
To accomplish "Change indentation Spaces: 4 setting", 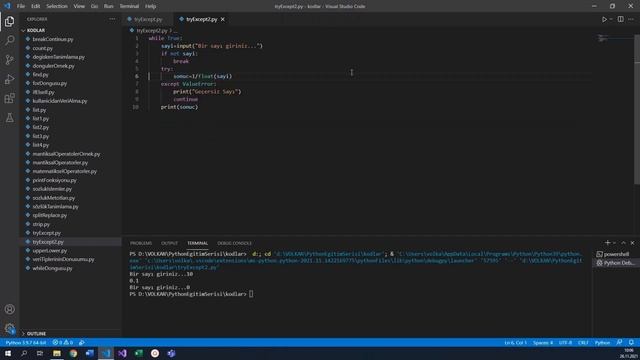I will coord(543,342).
